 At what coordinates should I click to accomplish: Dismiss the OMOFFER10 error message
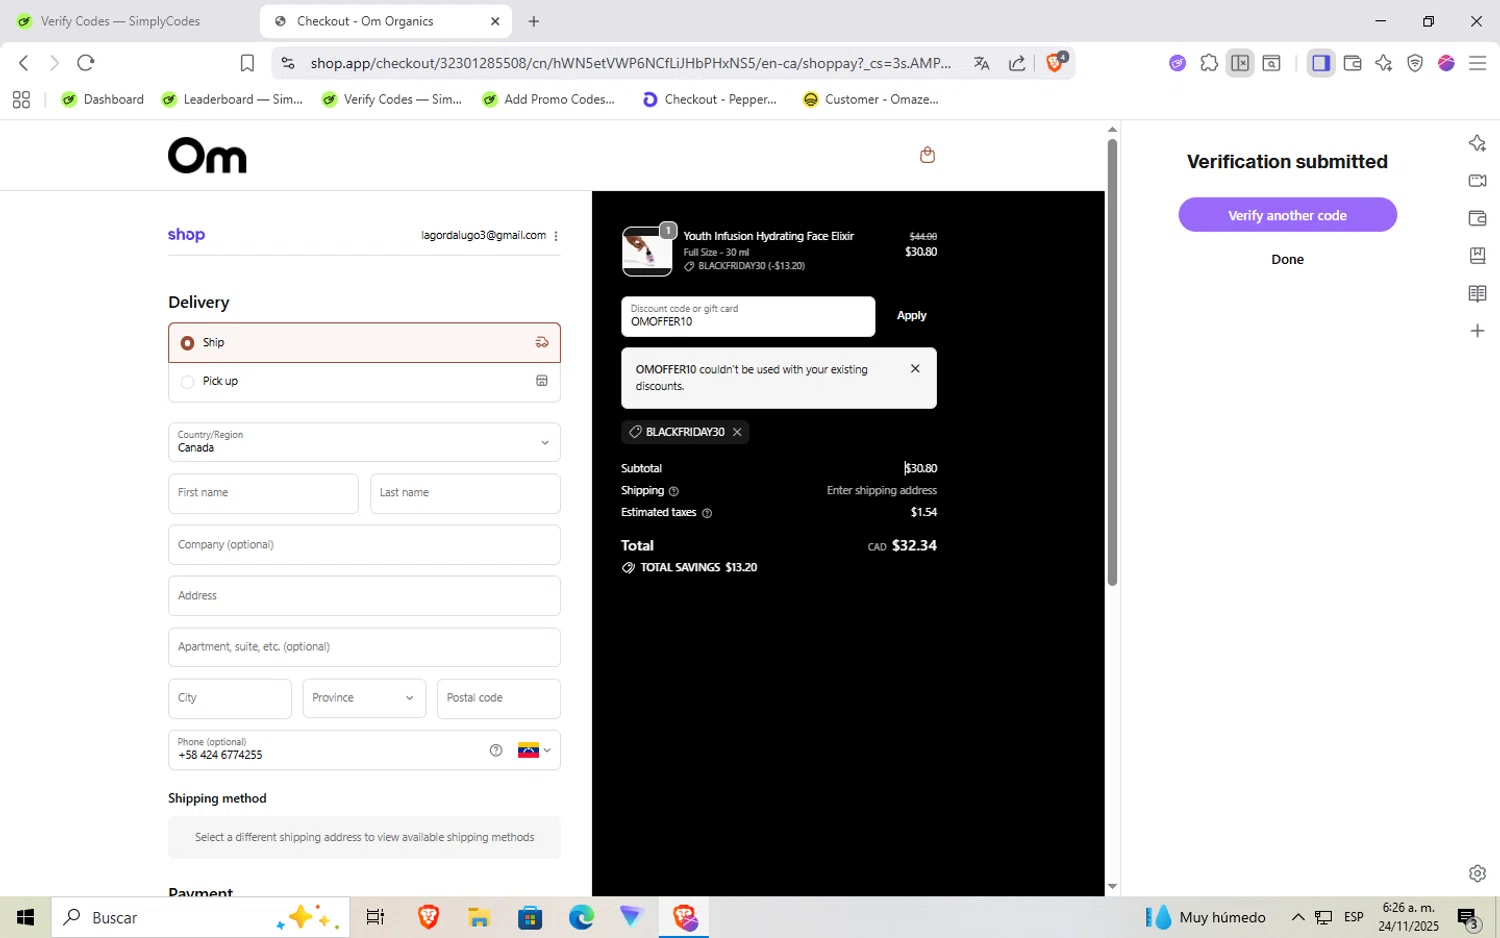tap(915, 369)
